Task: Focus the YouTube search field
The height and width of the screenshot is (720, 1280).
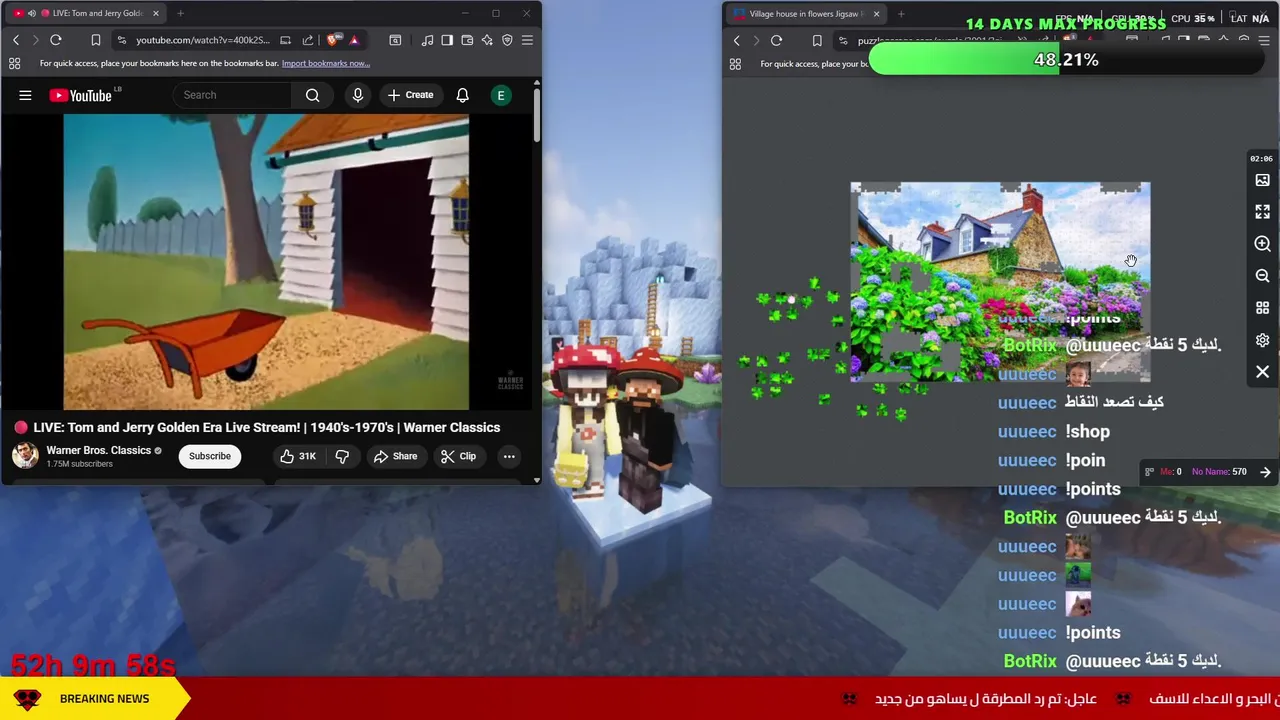Action: point(232,95)
